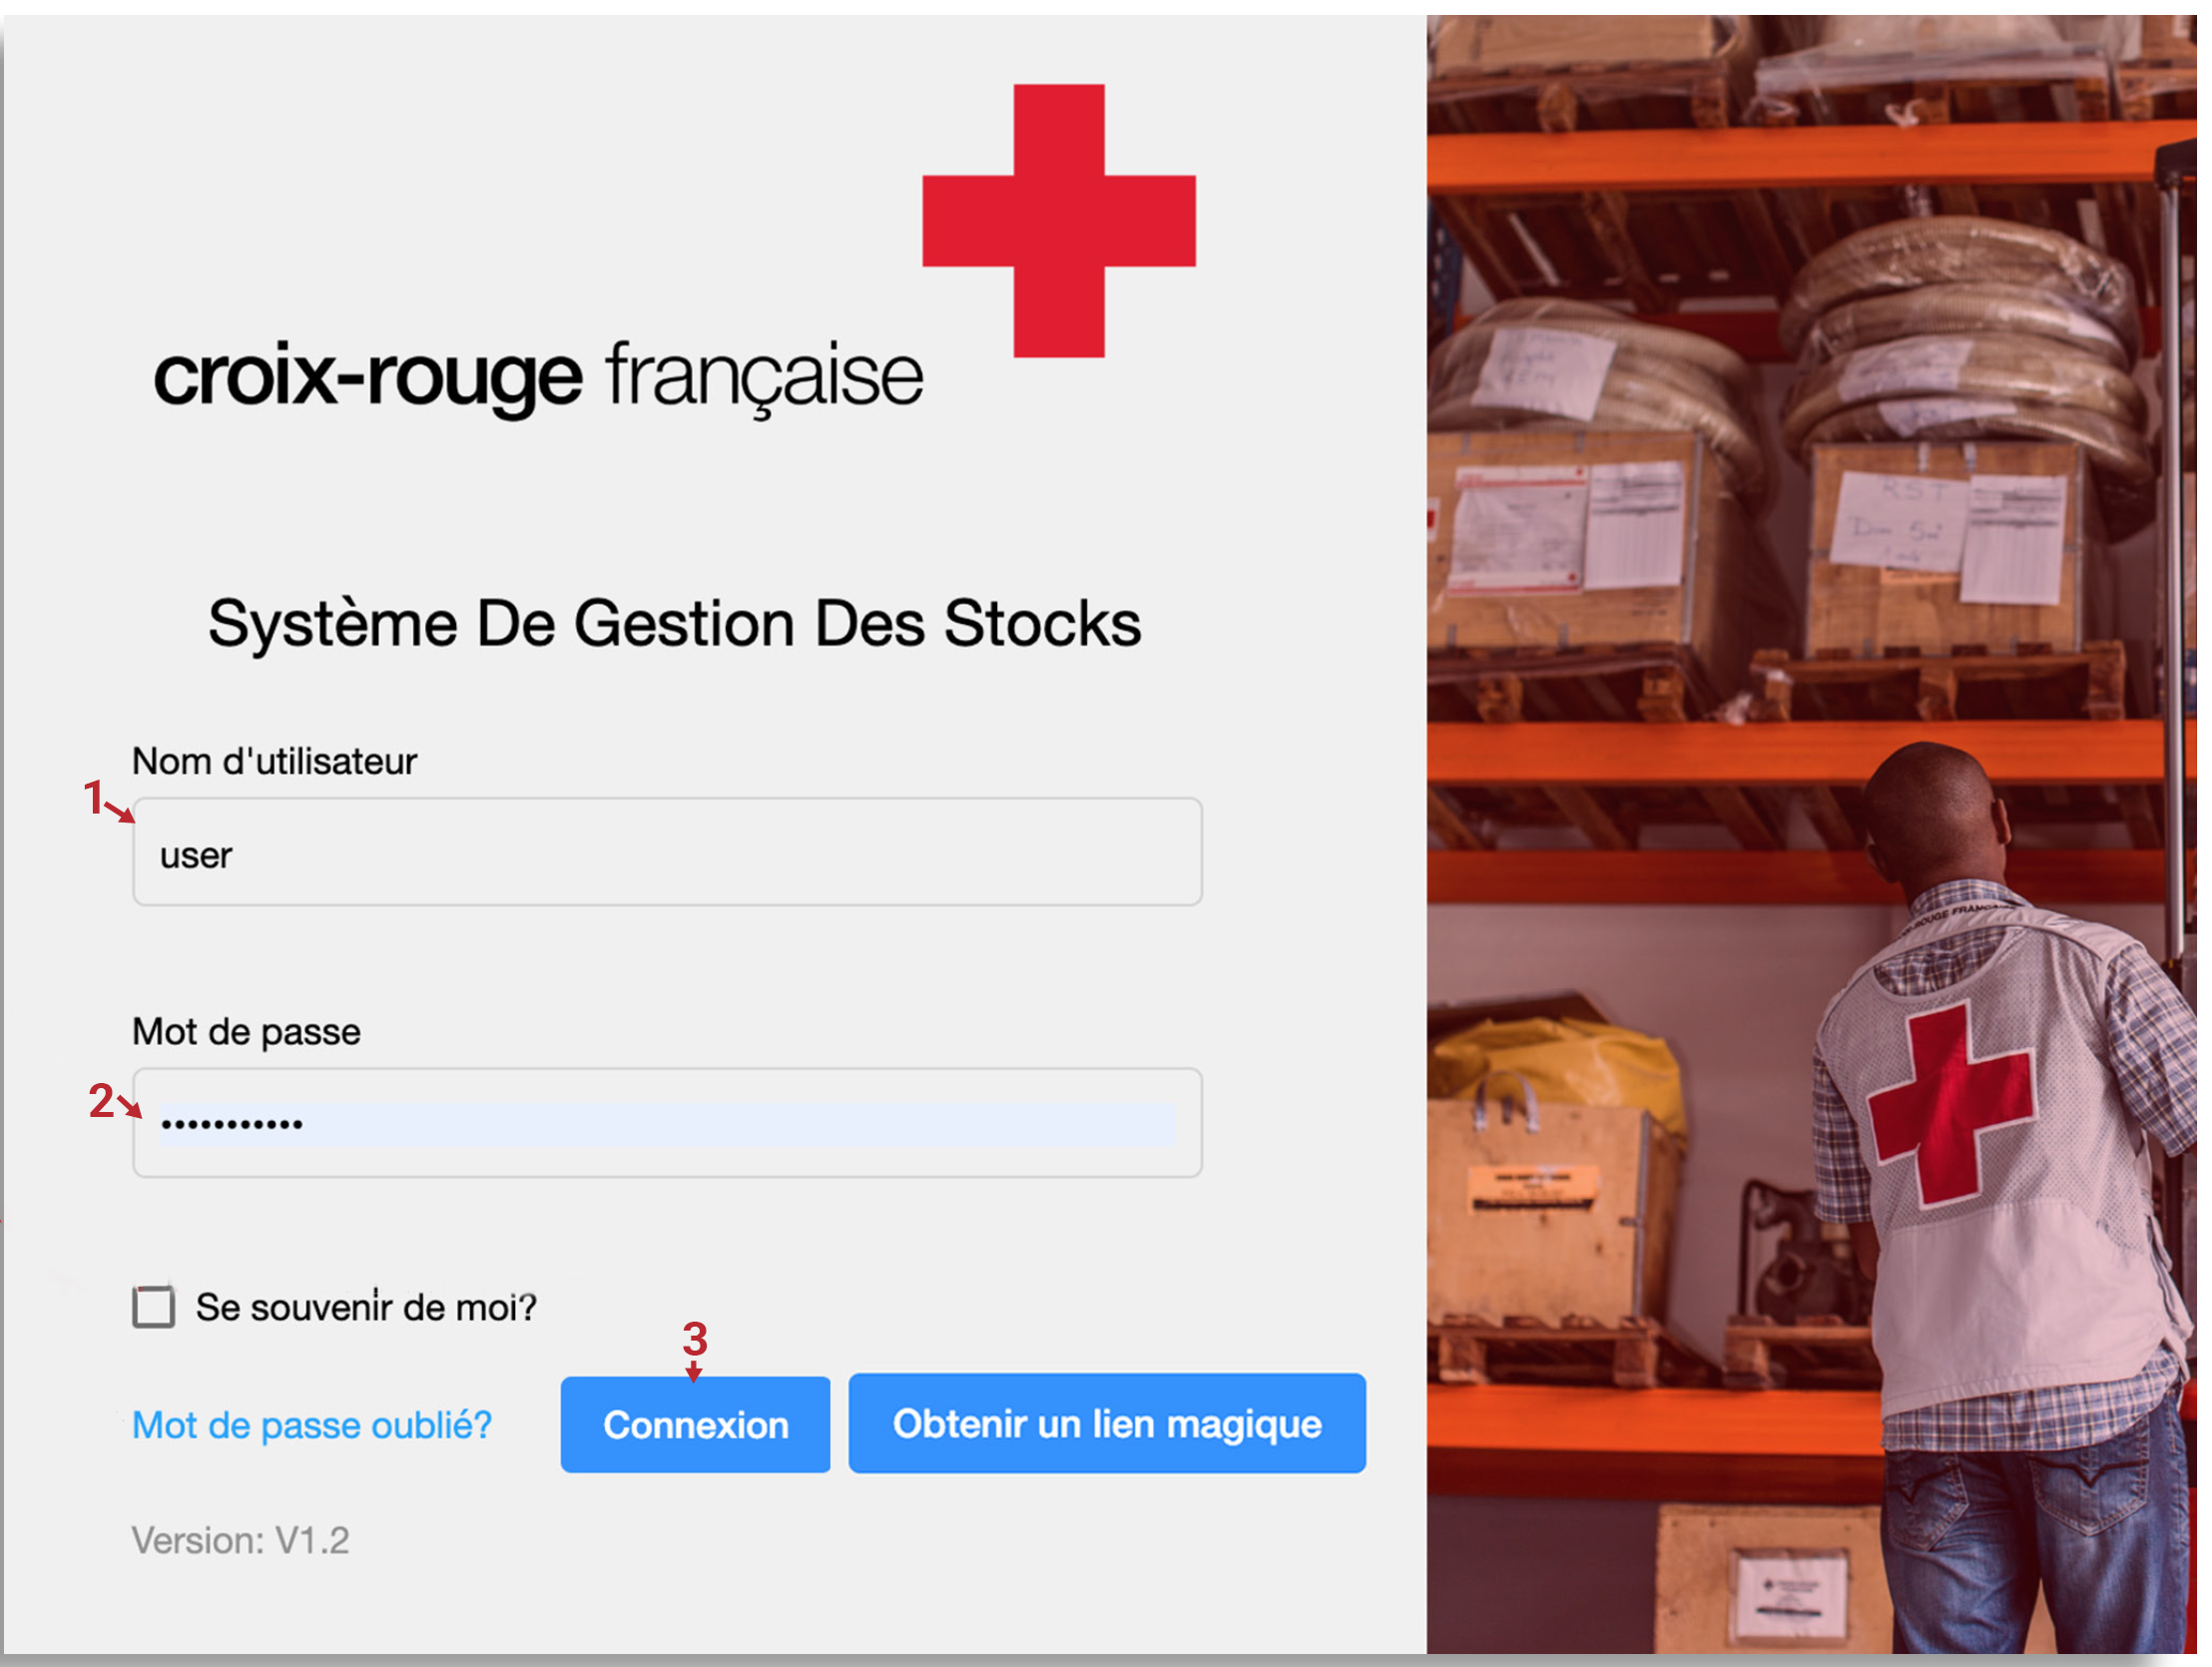Image resolution: width=2212 pixels, height=1667 pixels.
Task: Click the "Mot de passe" label
Action: 246,1032
